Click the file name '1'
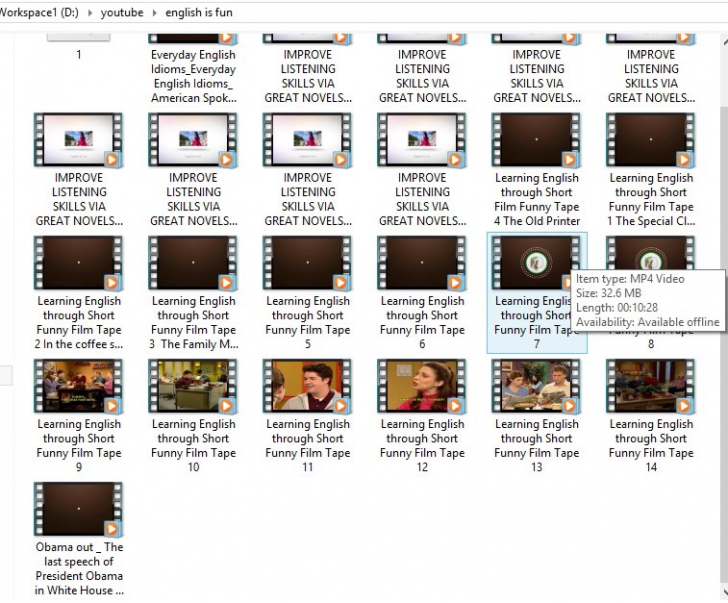The height and width of the screenshot is (603, 728). tap(78, 54)
